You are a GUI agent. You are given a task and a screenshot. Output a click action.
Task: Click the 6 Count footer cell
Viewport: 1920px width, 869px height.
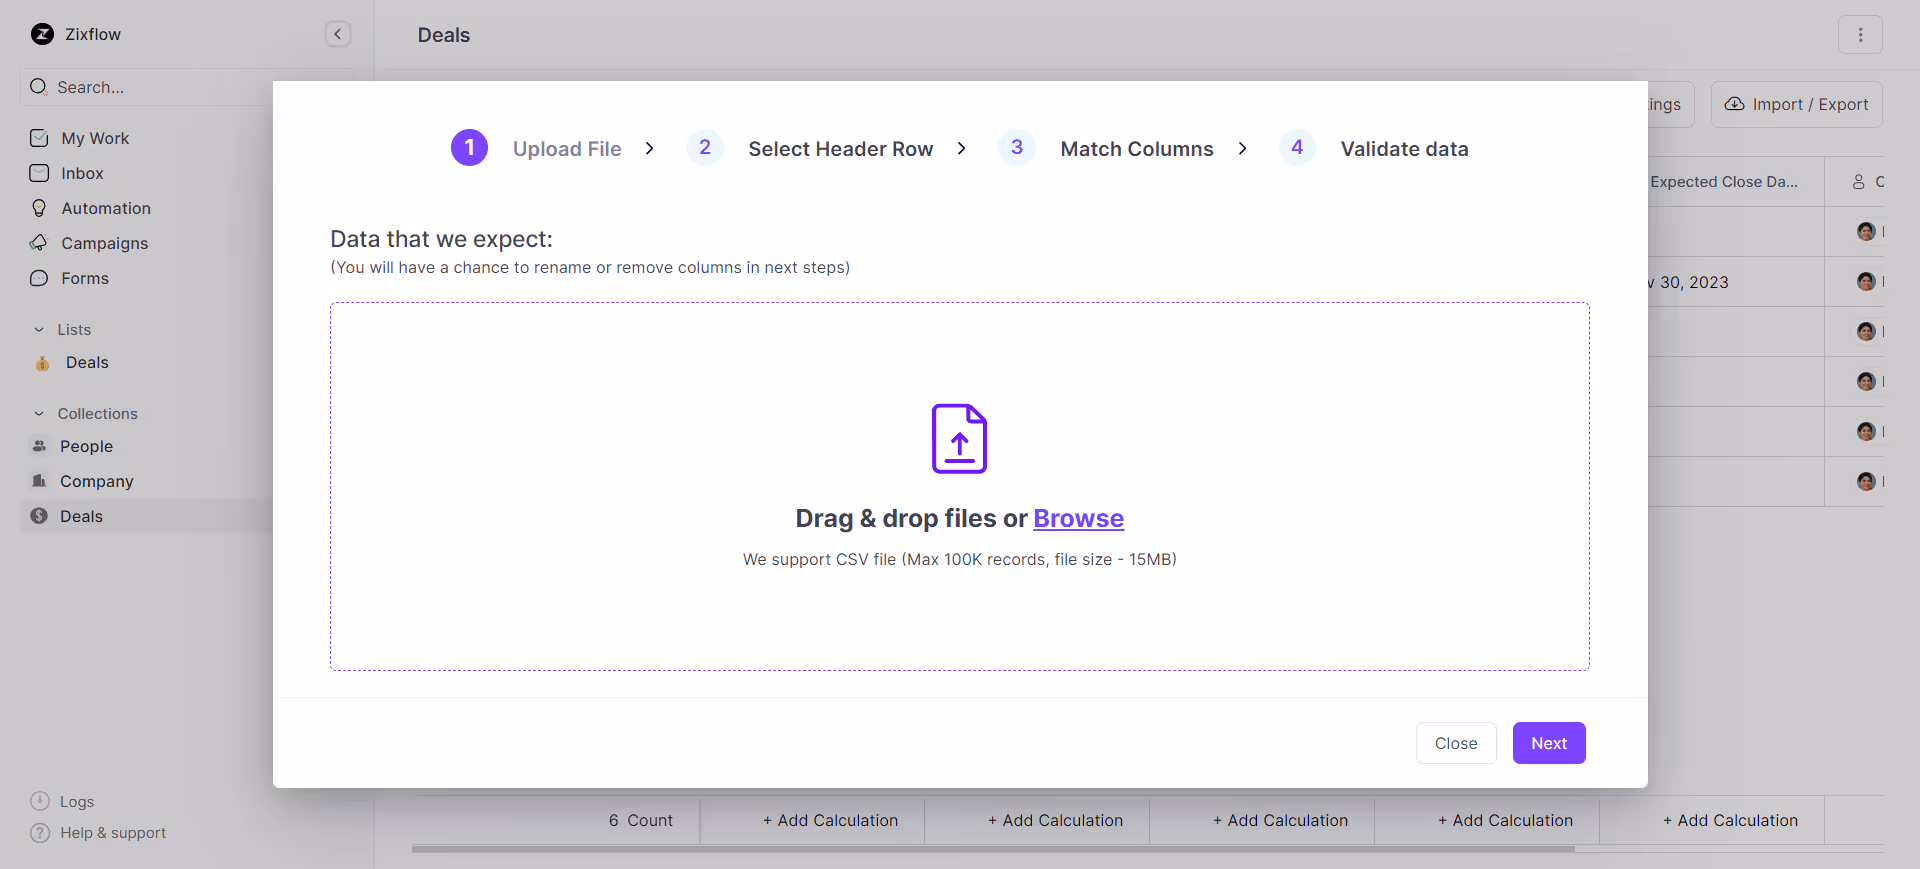tap(641, 820)
